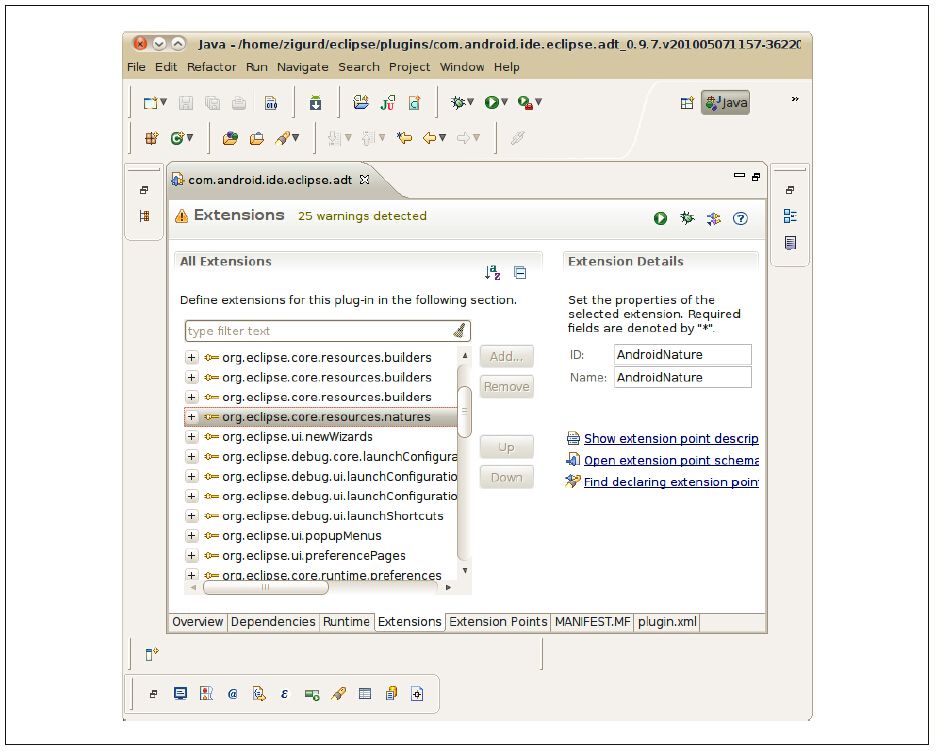Click the Open Perspective icon beside Java
Viewport: 936px width, 751px height.
coord(687,103)
